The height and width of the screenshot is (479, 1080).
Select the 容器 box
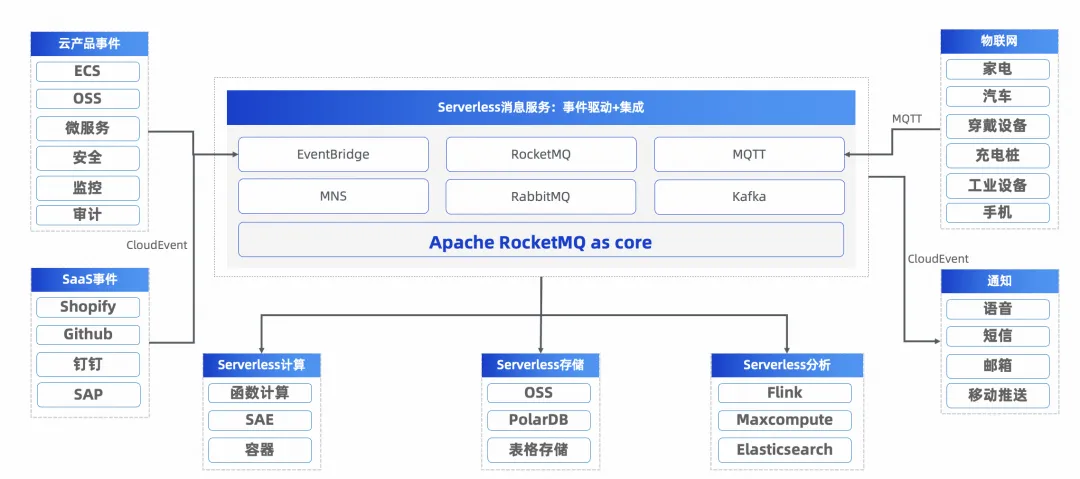260,449
